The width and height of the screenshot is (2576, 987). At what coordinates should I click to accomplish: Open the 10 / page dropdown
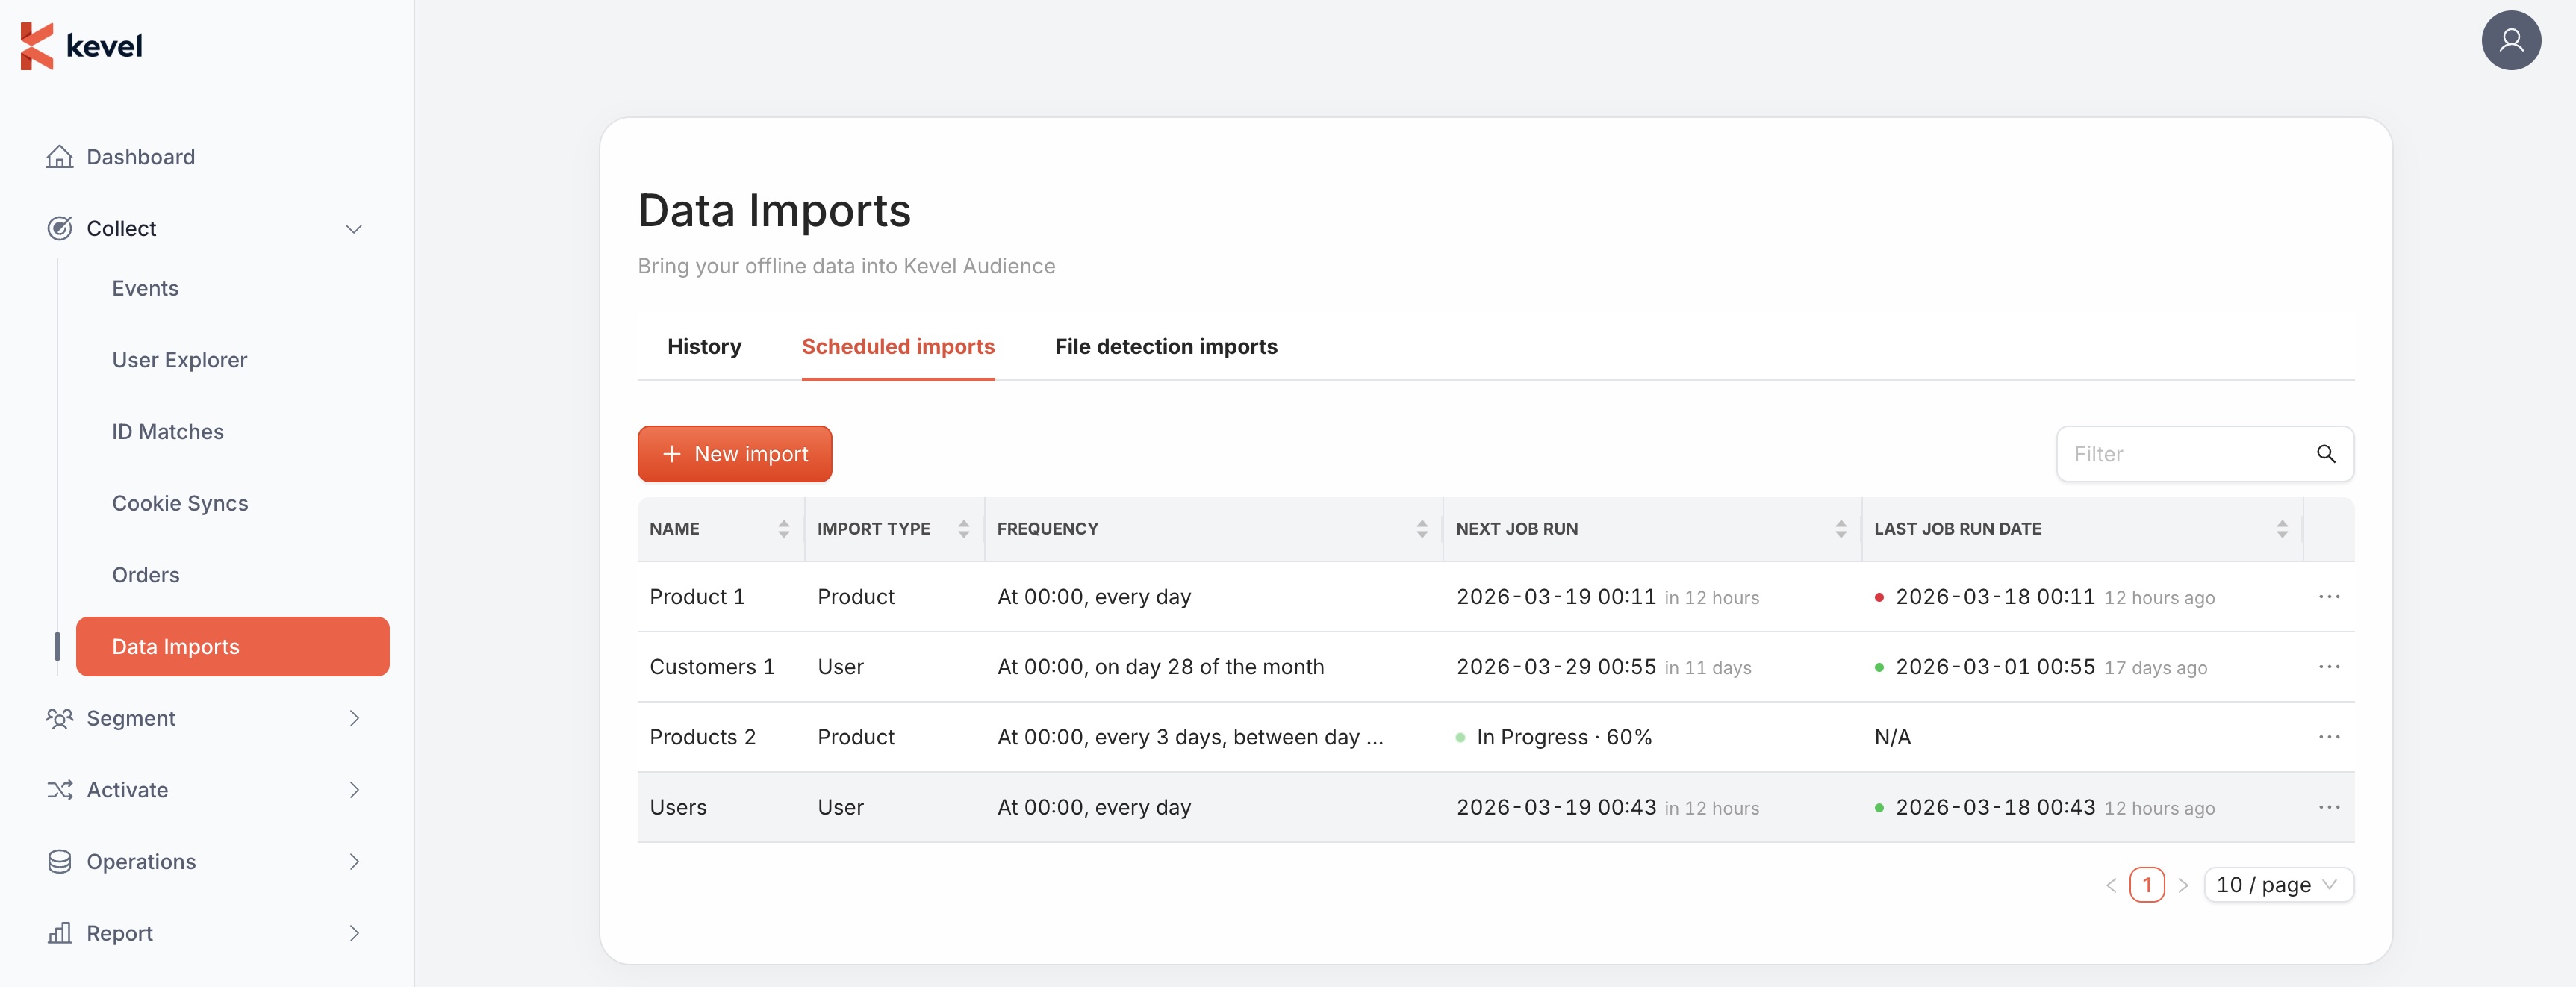point(2277,885)
